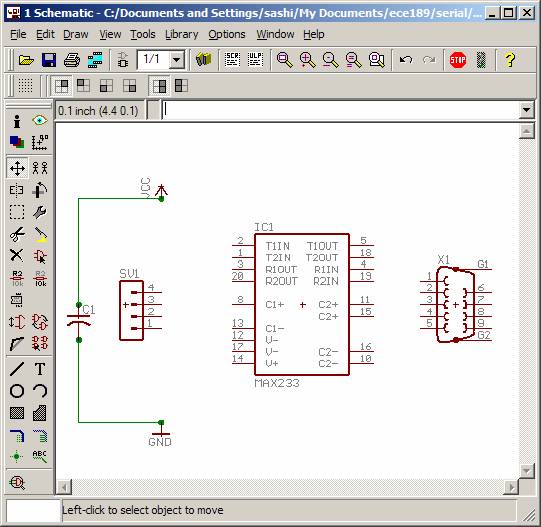Screen dimensions: 541x527
Task: Toggle the Show eye tool
Action: 40,120
